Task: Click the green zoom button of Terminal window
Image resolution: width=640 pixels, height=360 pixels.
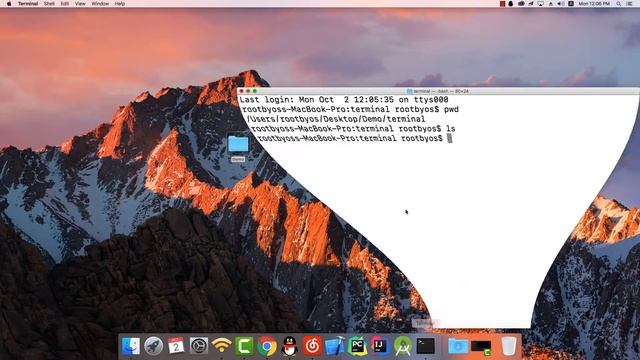Action: (255, 91)
